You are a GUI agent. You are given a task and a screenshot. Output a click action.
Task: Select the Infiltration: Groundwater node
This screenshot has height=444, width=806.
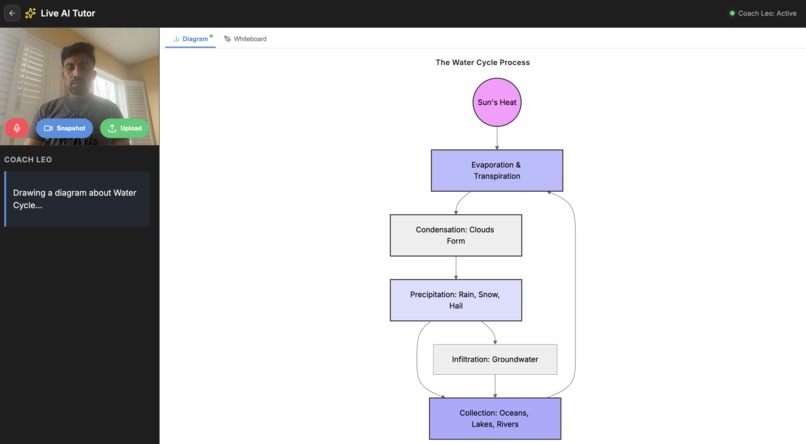495,359
